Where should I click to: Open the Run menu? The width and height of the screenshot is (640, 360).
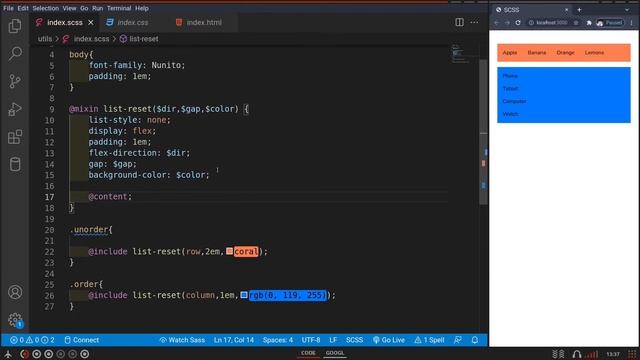point(97,8)
